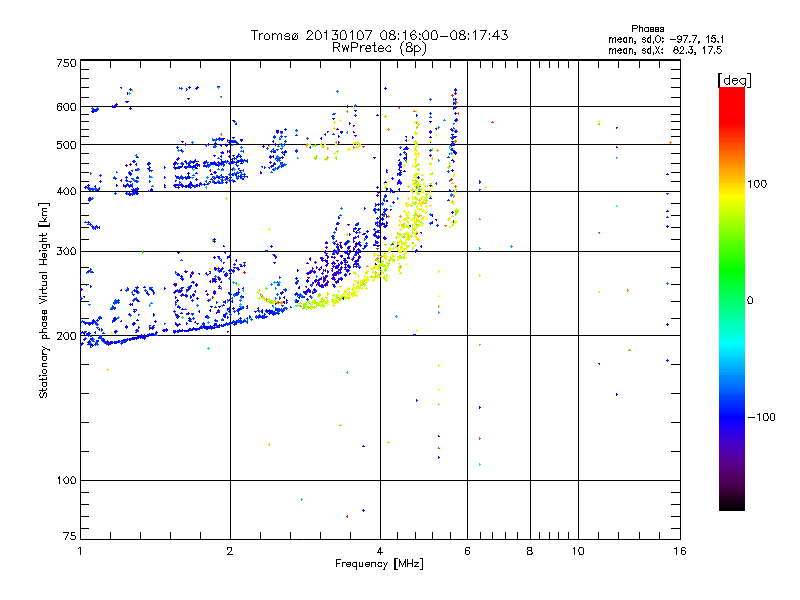
Task: Click the y-axis label '75'
Action: 70,536
